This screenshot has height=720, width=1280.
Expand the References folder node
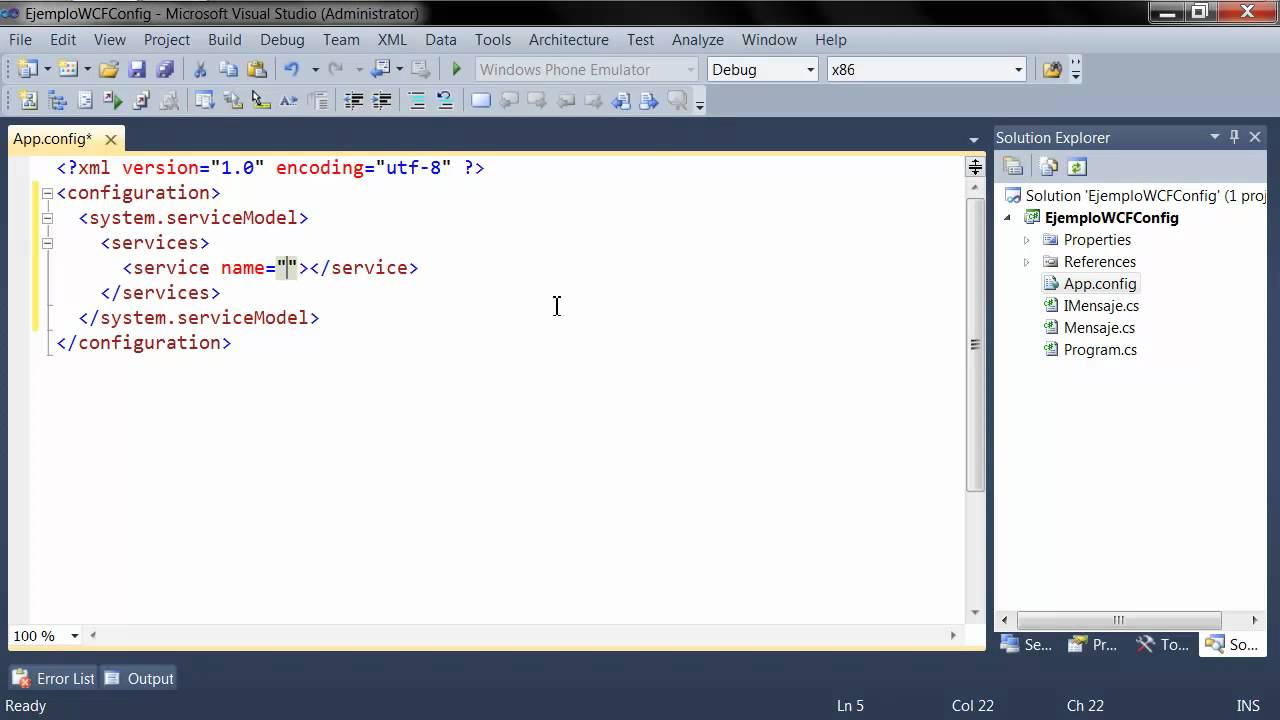1026,262
